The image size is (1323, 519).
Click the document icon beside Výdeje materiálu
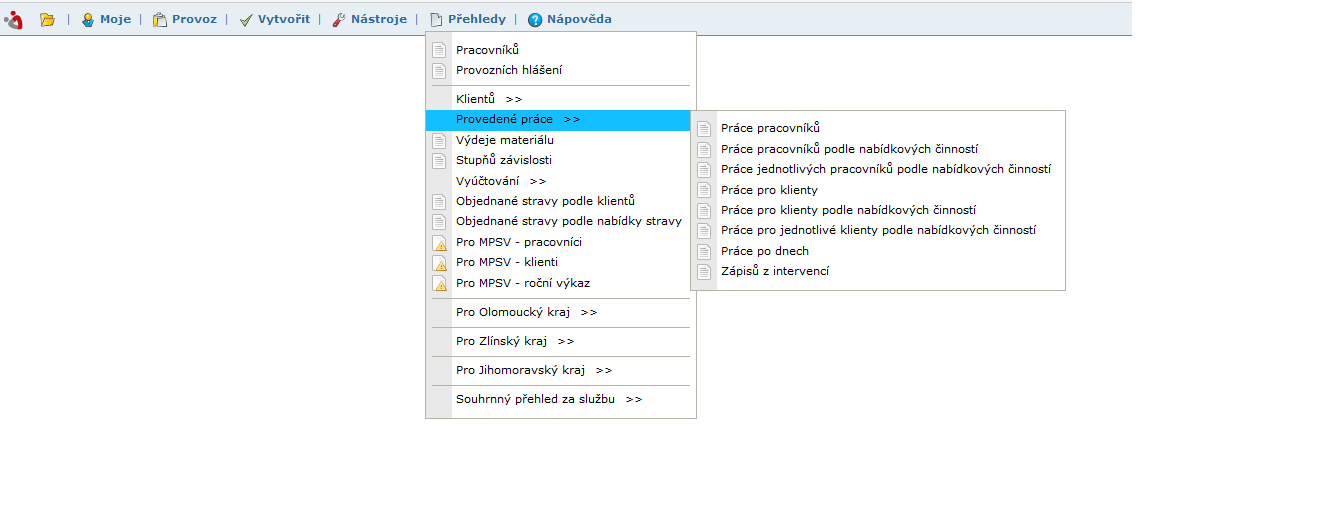pos(438,140)
